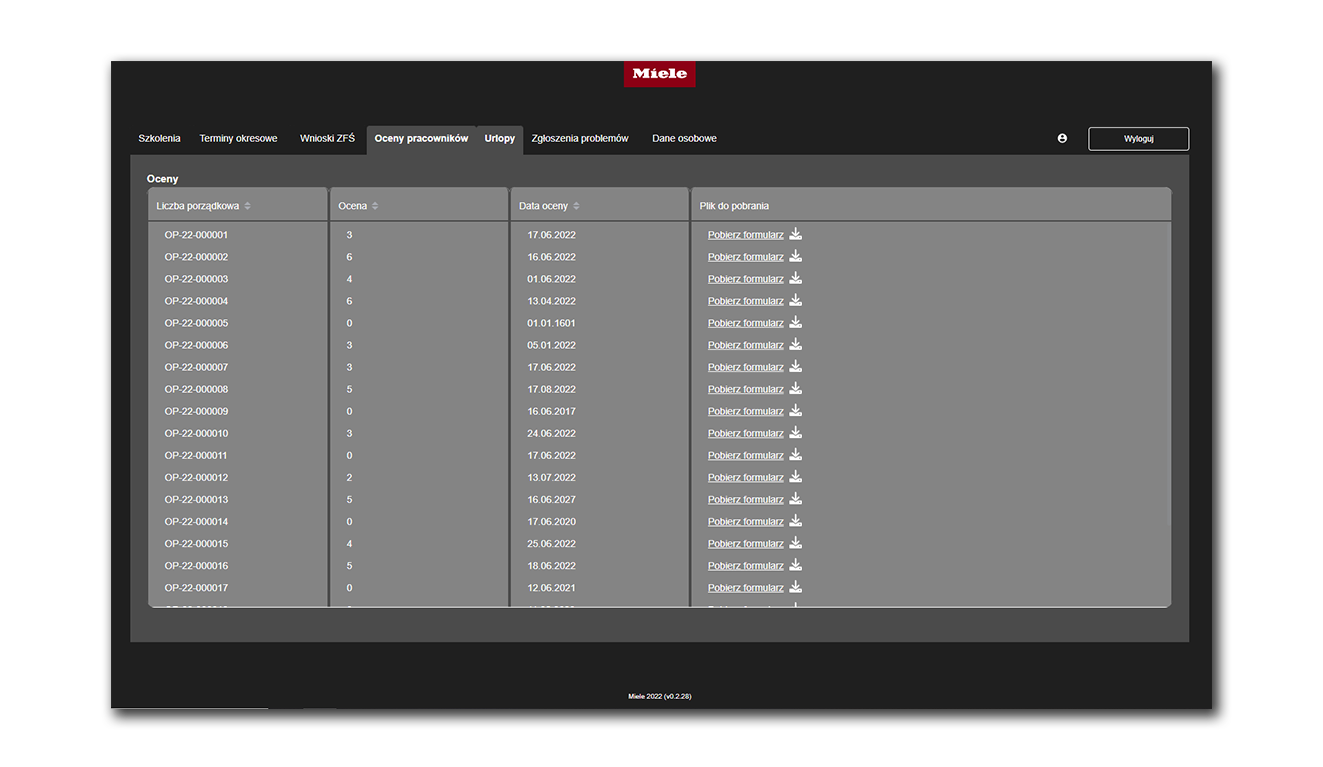The width and height of the screenshot is (1323, 767).
Task: Open the Wnioski ZFŚ tab
Action: pos(327,138)
